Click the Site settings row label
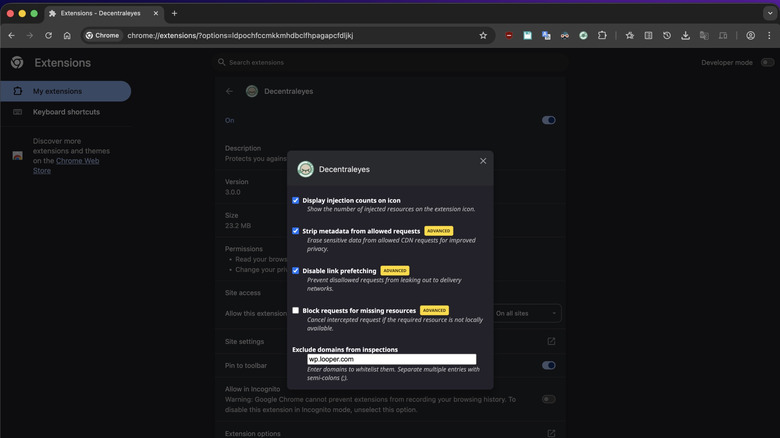 (244, 341)
